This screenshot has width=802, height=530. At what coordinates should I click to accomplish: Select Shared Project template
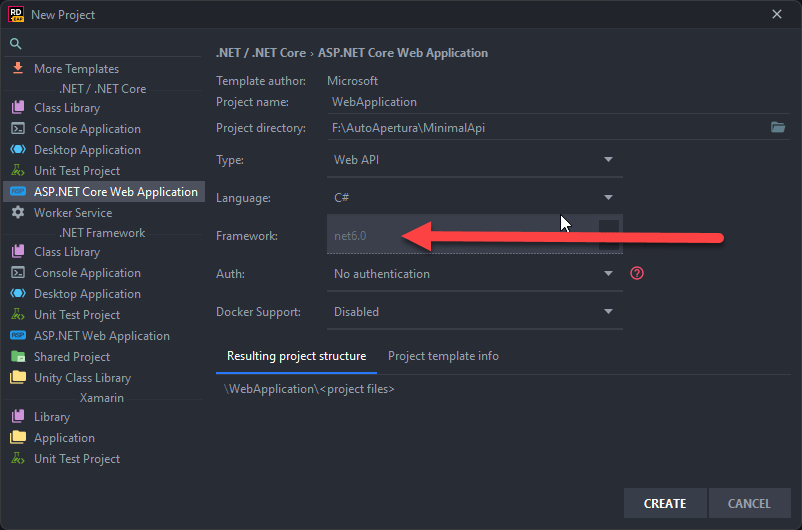tap(104, 357)
